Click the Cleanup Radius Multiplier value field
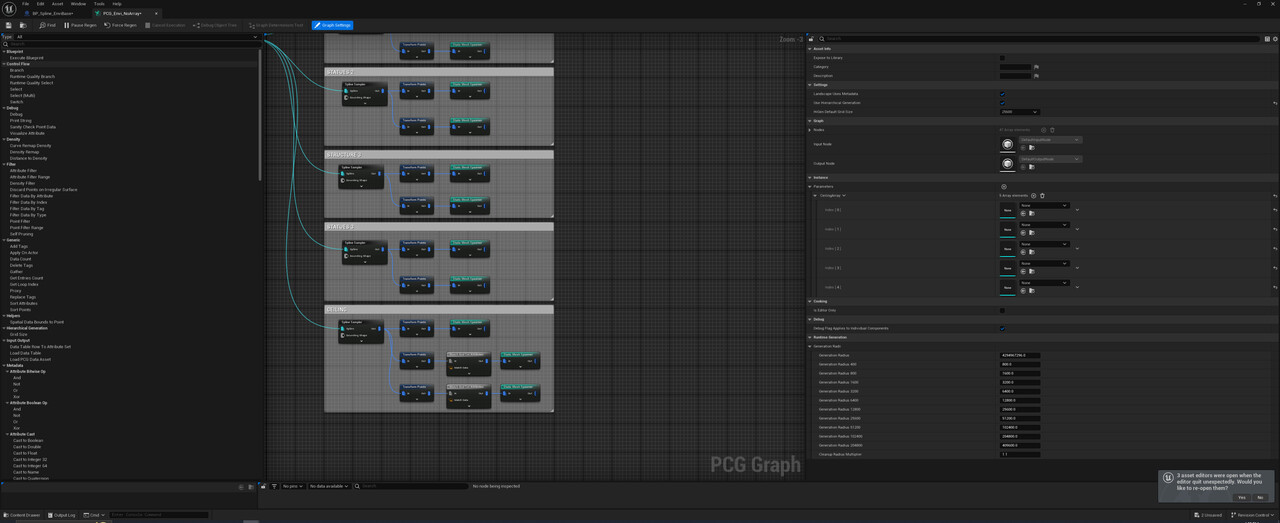 [x=1019, y=454]
